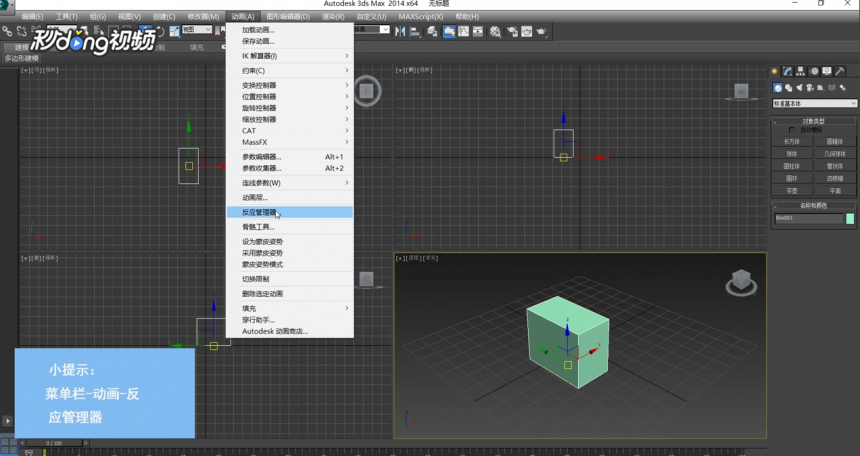Expand the 旋转控制器 submenu
The height and width of the screenshot is (456, 860).
(290, 108)
